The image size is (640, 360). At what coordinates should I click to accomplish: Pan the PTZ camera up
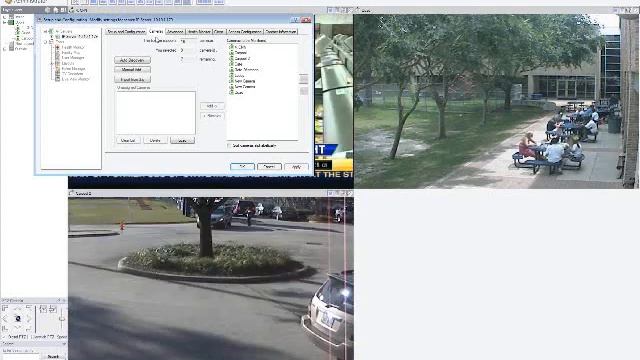pos(18,309)
